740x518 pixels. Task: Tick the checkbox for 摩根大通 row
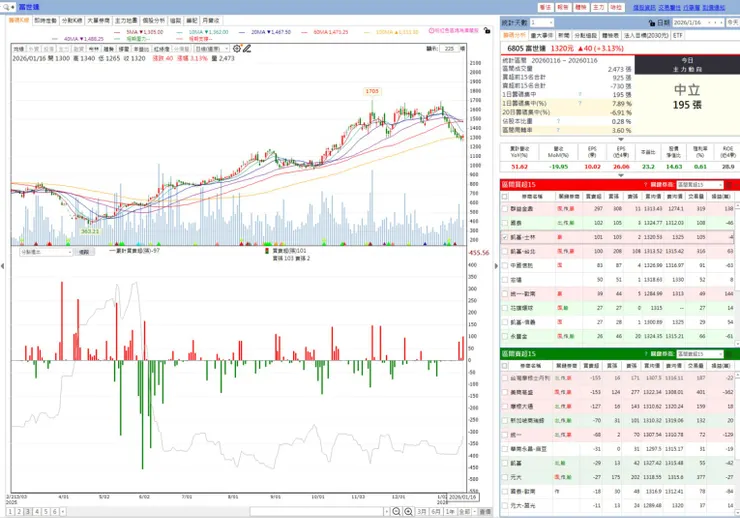click(505, 406)
